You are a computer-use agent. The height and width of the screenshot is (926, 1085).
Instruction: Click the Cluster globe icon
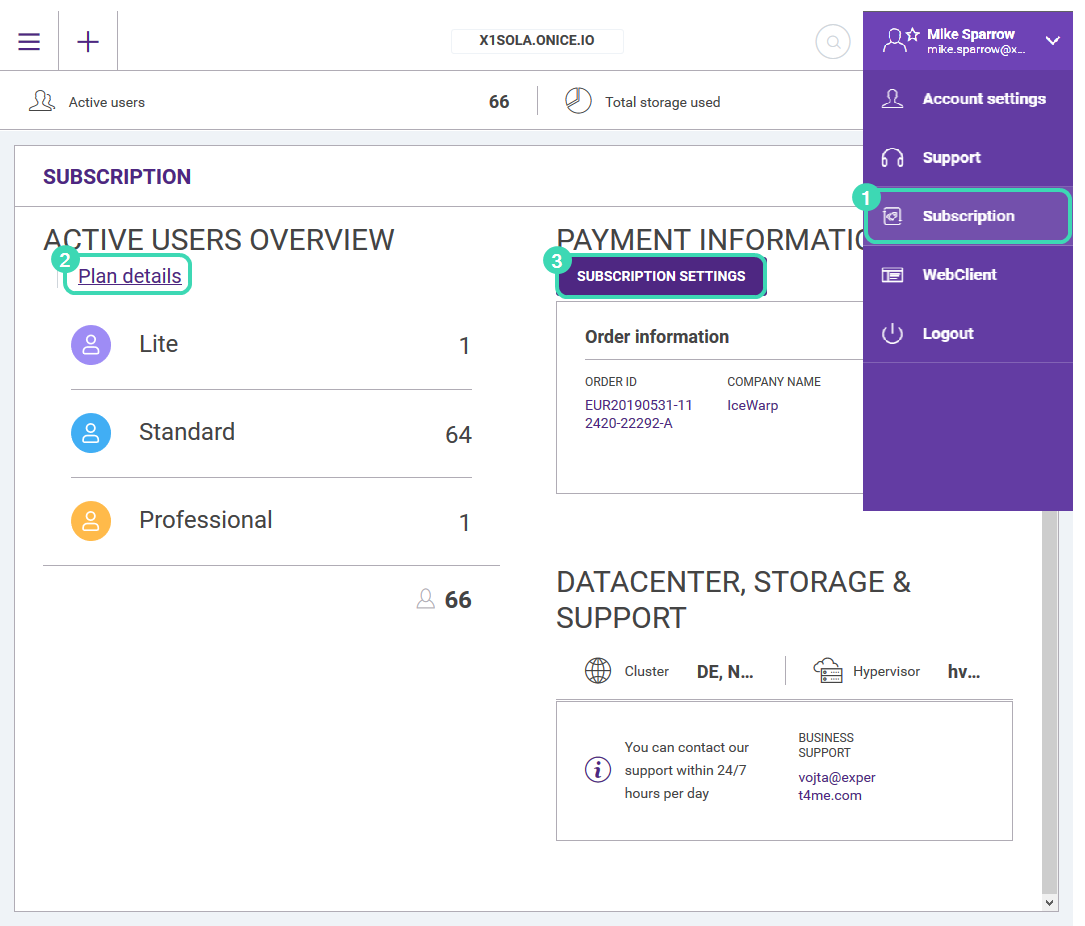[598, 671]
